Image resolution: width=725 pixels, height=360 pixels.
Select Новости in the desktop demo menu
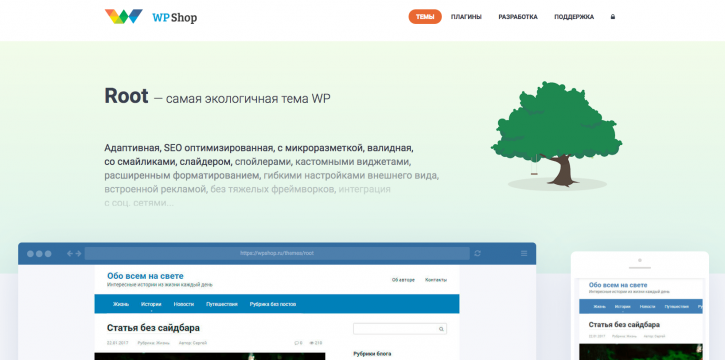pos(184,305)
